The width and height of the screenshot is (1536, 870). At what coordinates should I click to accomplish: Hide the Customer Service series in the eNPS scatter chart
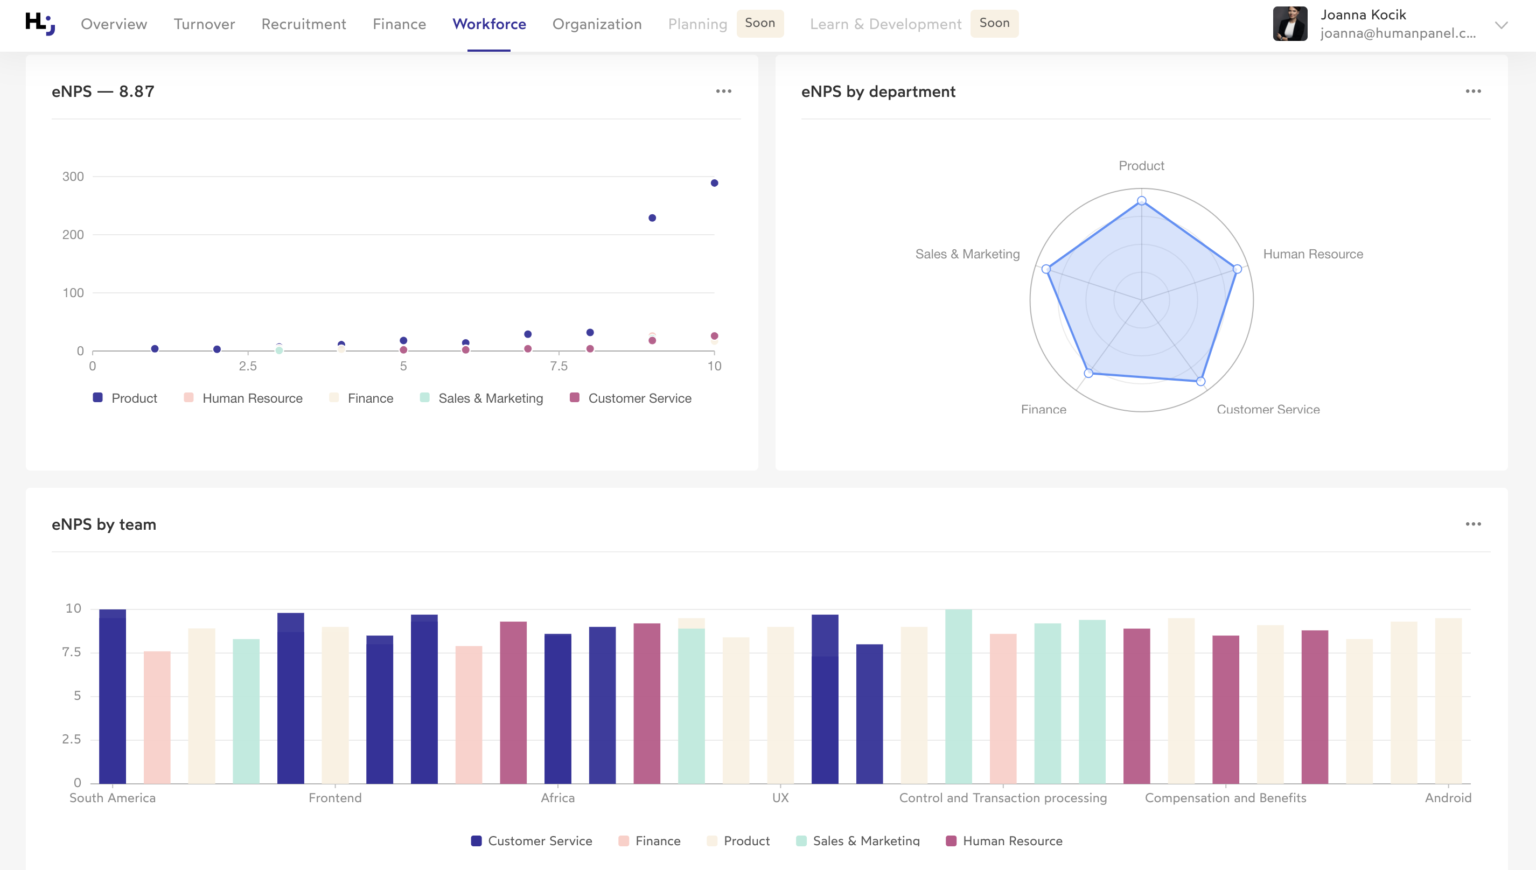[630, 398]
